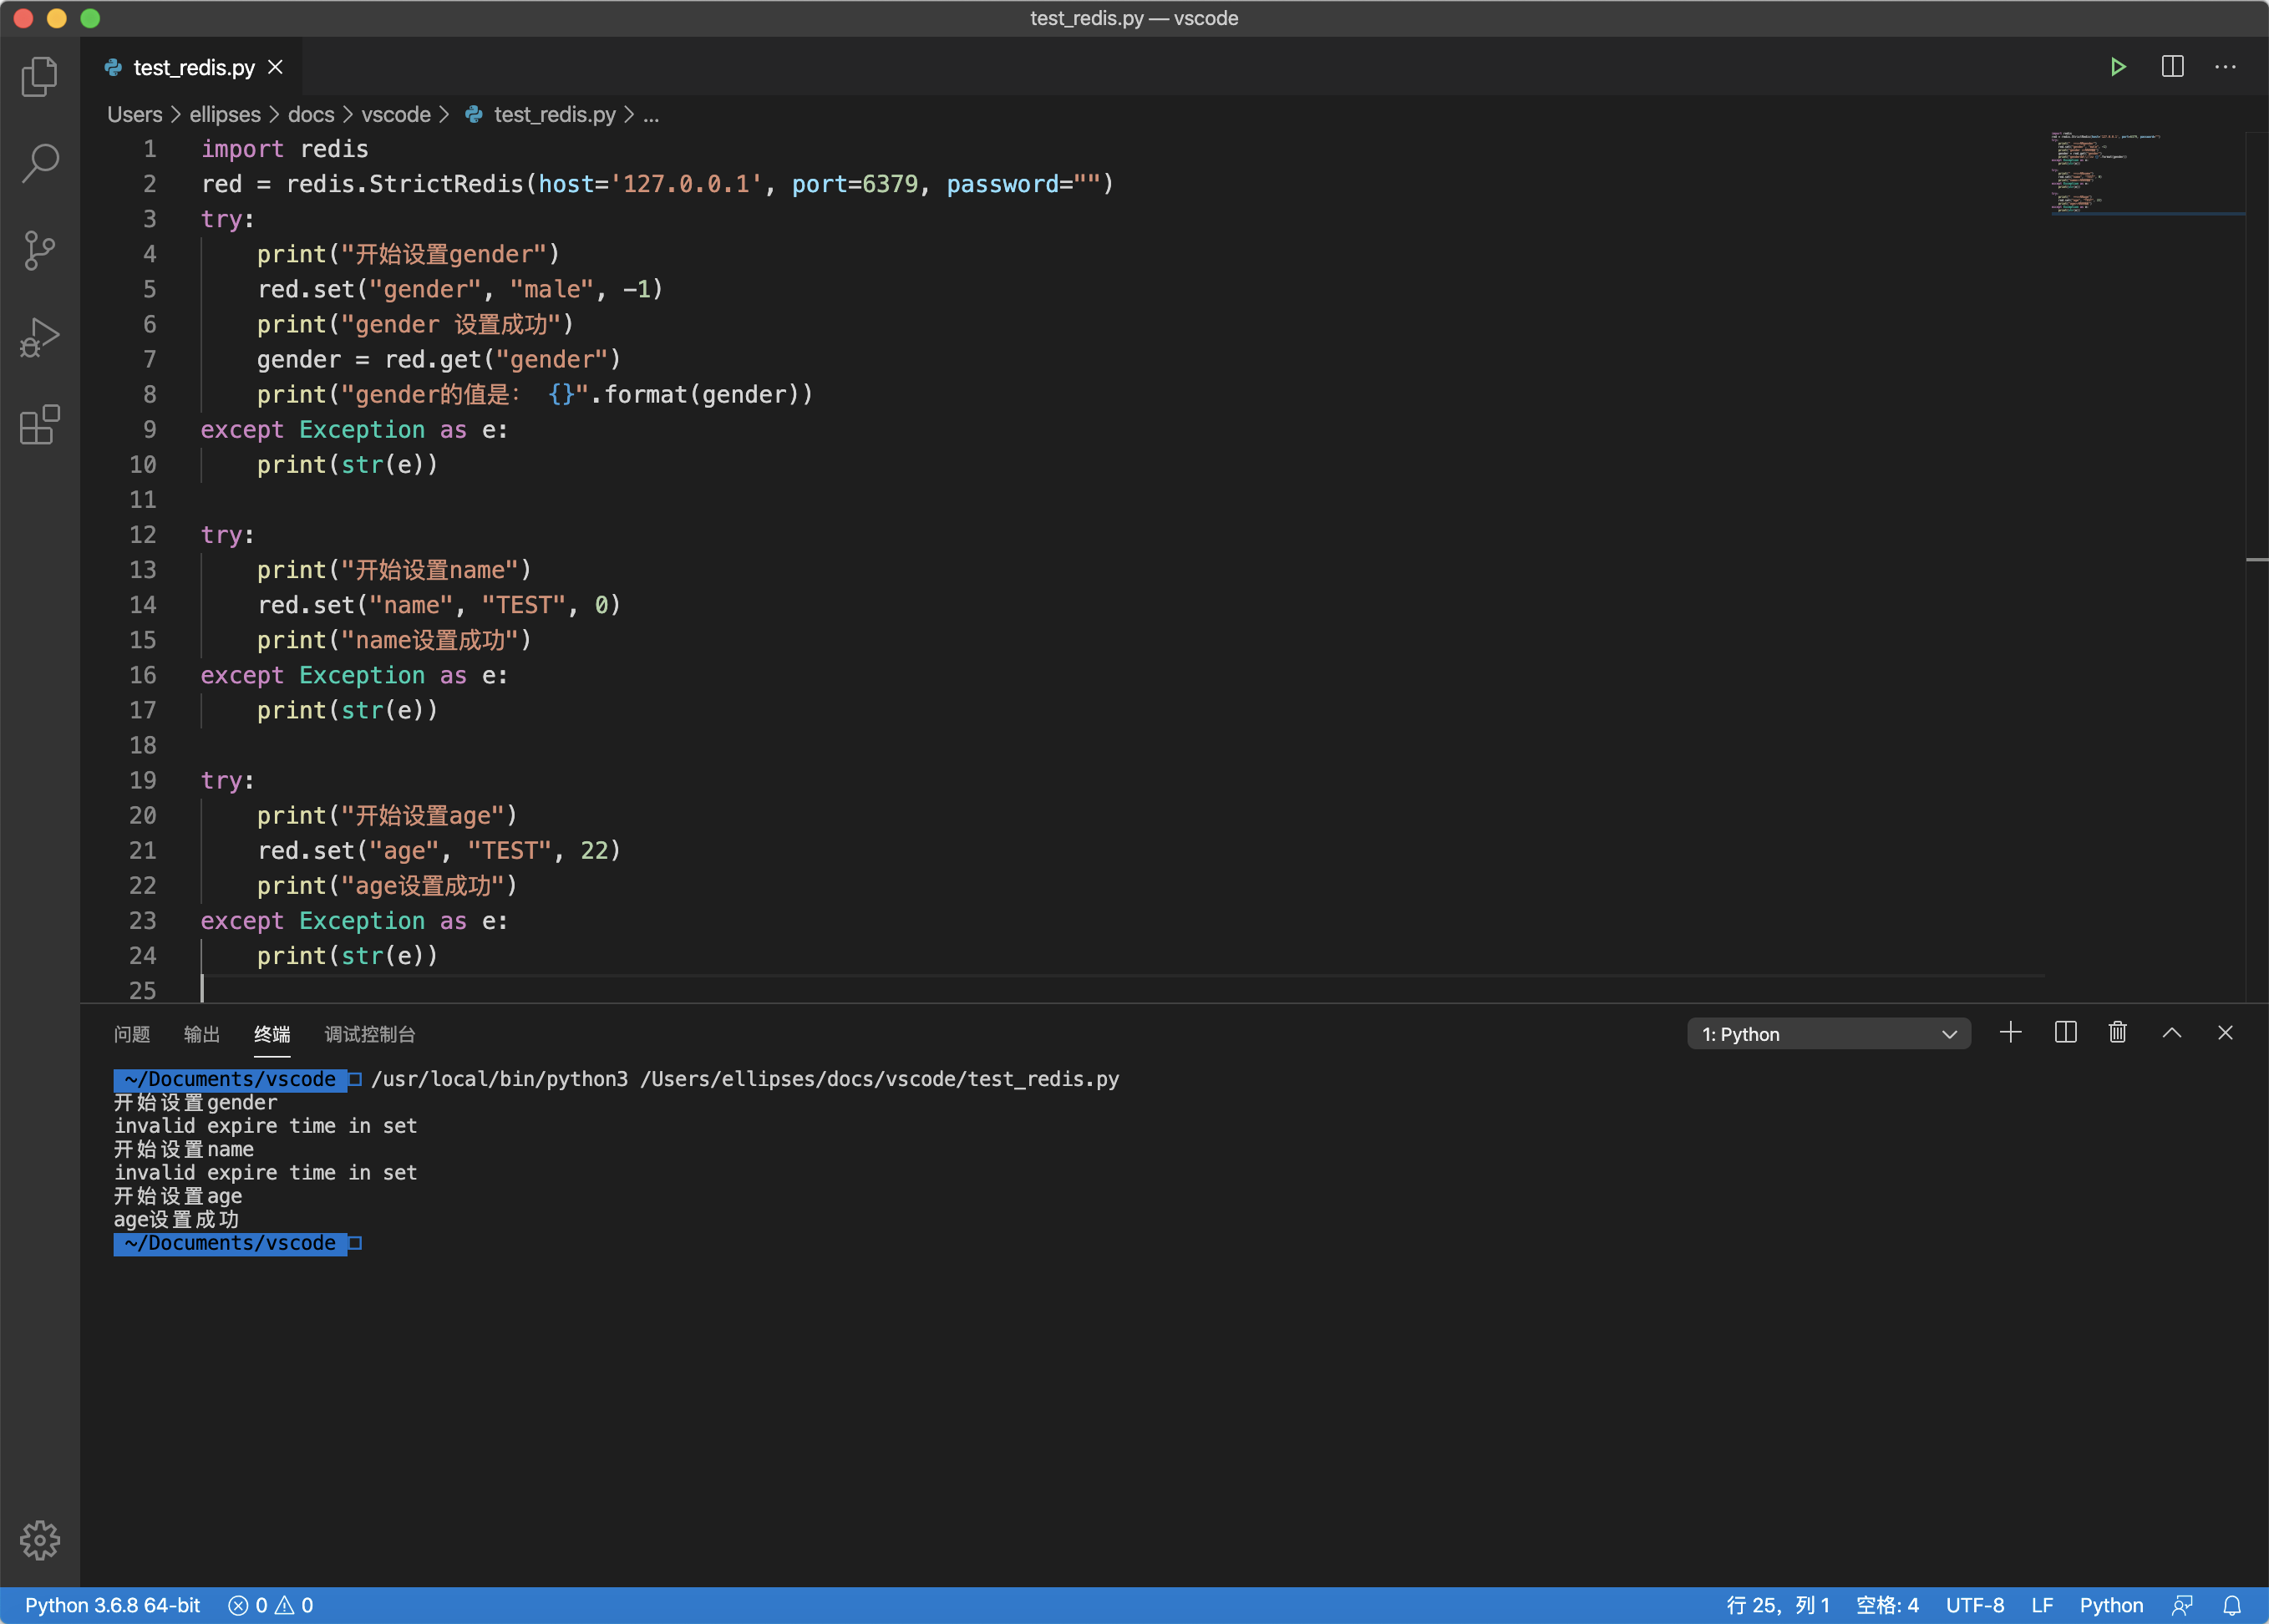
Task: Open the Explorer sidebar
Action: click(39, 76)
